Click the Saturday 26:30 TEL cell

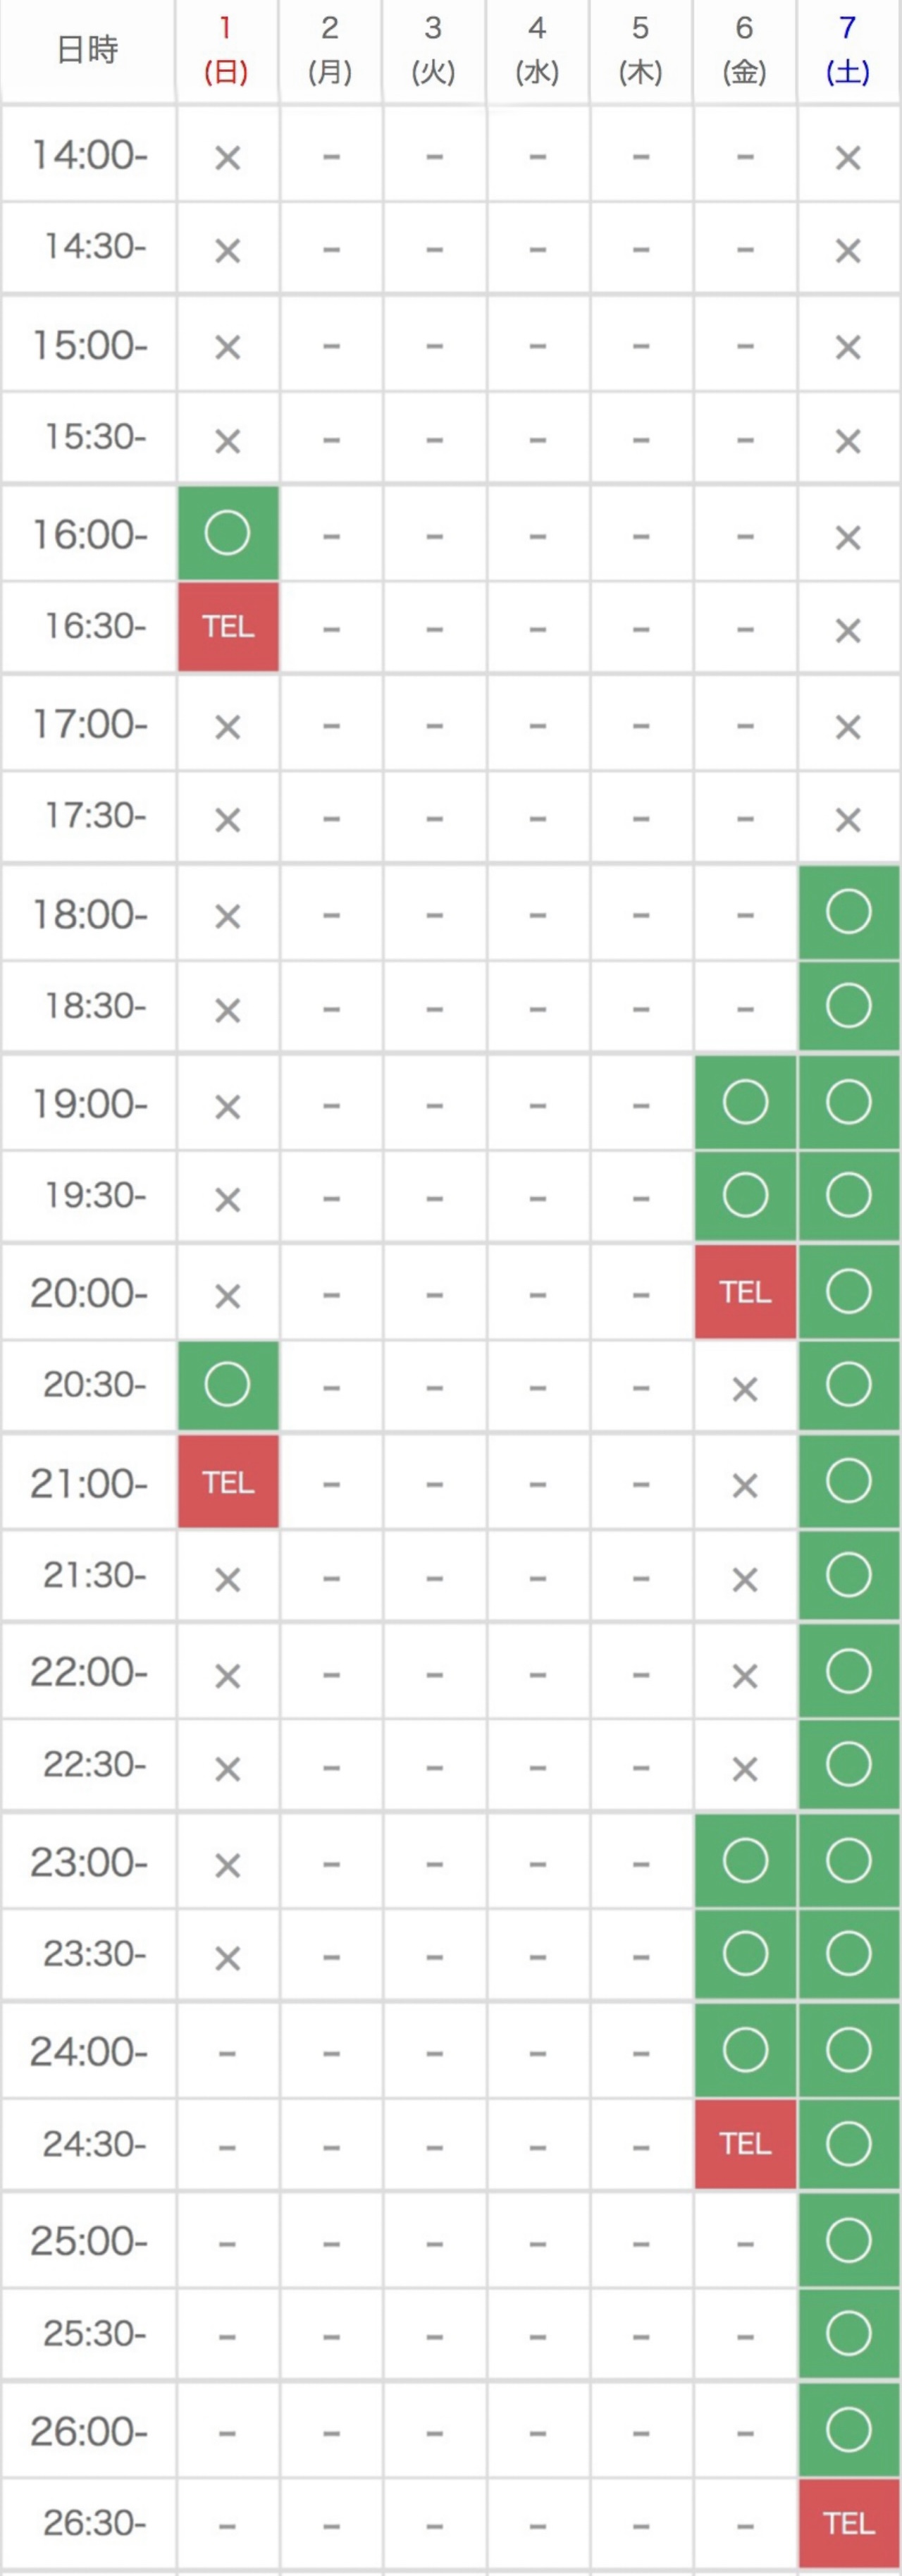pyautogui.click(x=849, y=2524)
